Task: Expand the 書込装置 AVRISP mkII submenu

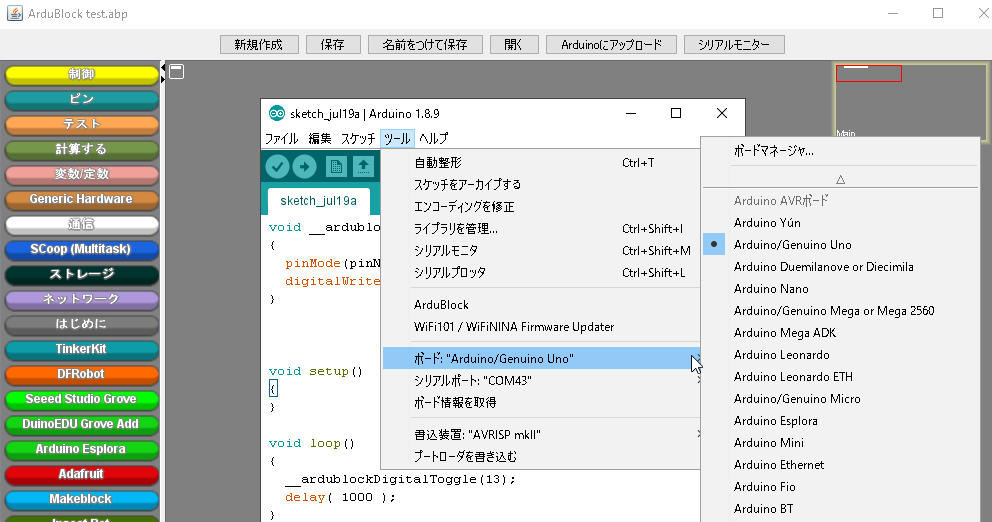Action: pos(698,434)
